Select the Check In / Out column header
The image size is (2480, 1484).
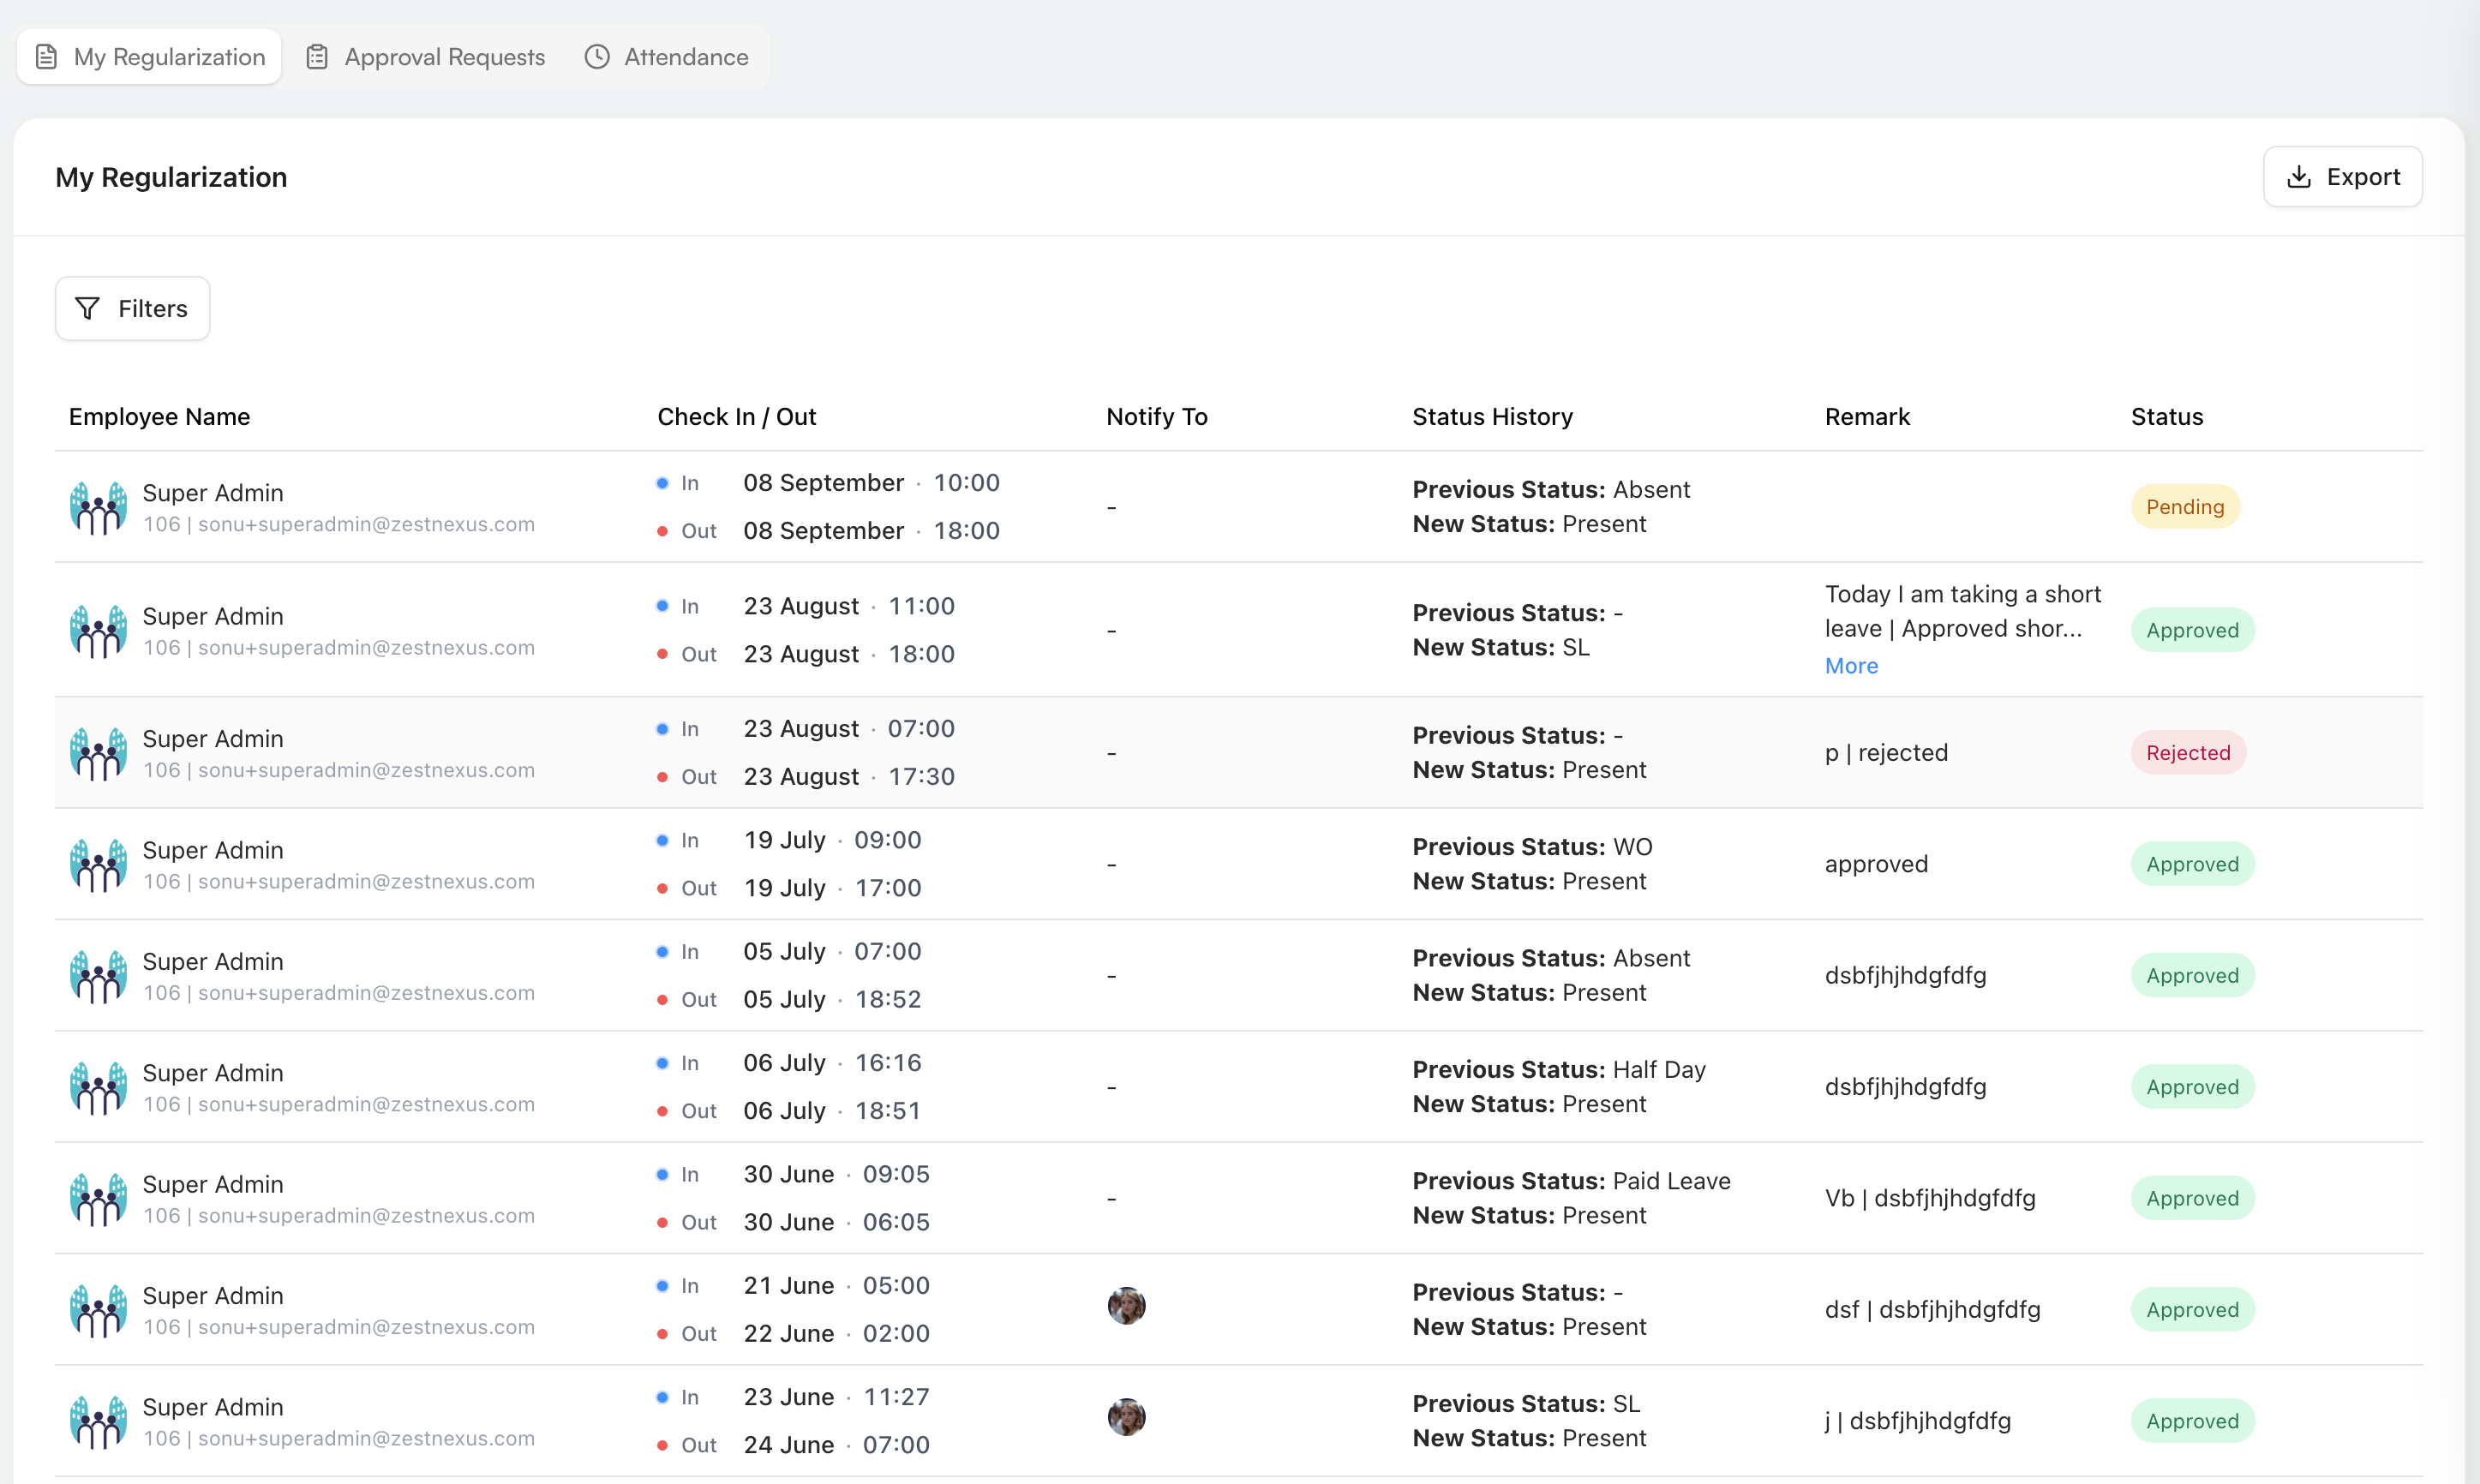pyautogui.click(x=736, y=417)
